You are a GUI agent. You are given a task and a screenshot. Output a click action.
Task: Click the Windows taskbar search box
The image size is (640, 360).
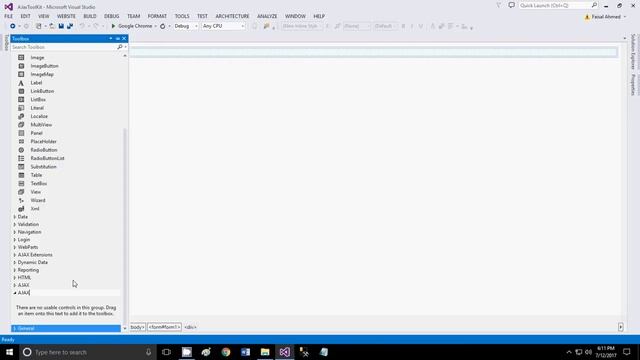click(88, 352)
